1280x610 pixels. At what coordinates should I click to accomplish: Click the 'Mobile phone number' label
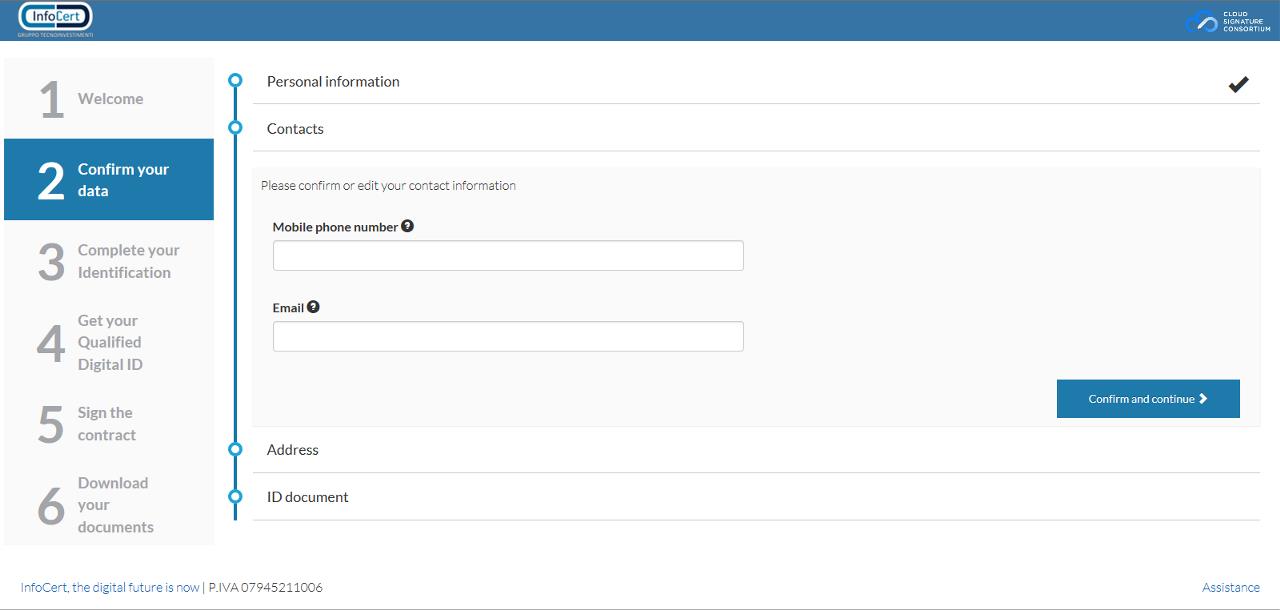tap(335, 227)
